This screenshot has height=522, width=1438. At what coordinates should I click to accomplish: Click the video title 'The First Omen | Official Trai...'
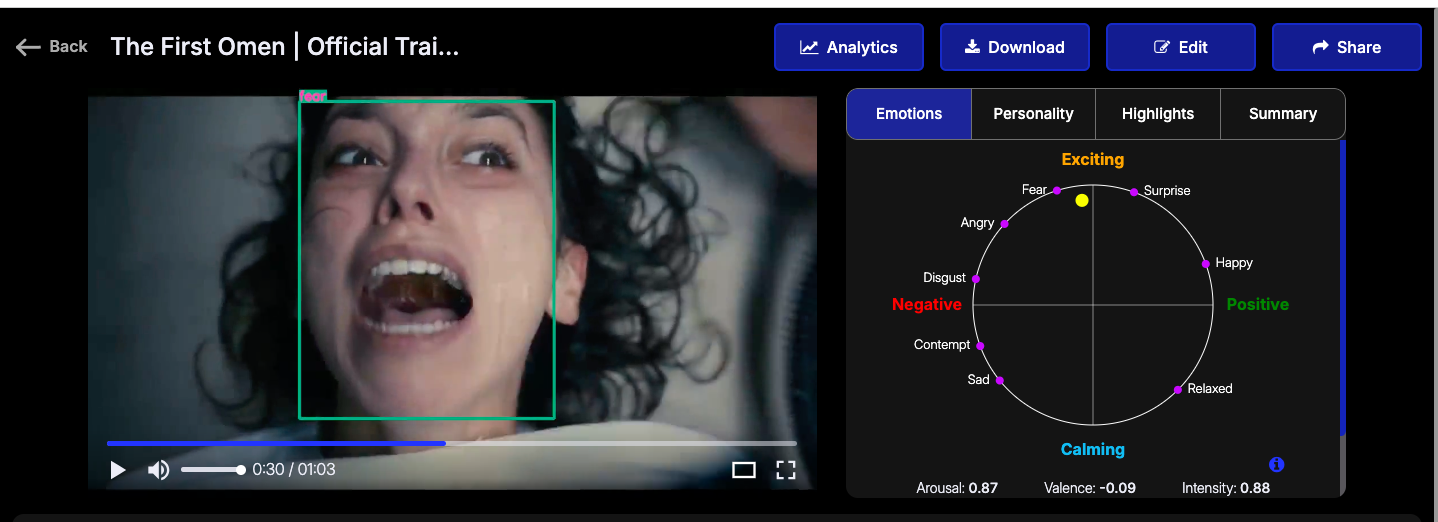285,46
